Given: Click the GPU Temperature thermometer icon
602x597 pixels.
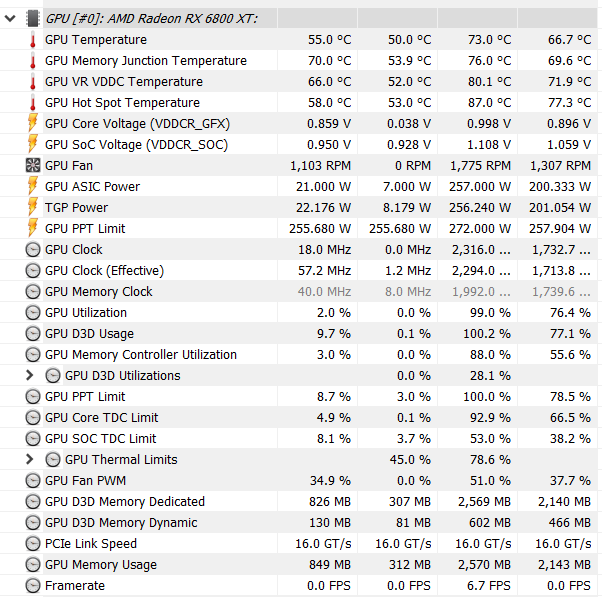Looking at the screenshot, I should click(33, 40).
